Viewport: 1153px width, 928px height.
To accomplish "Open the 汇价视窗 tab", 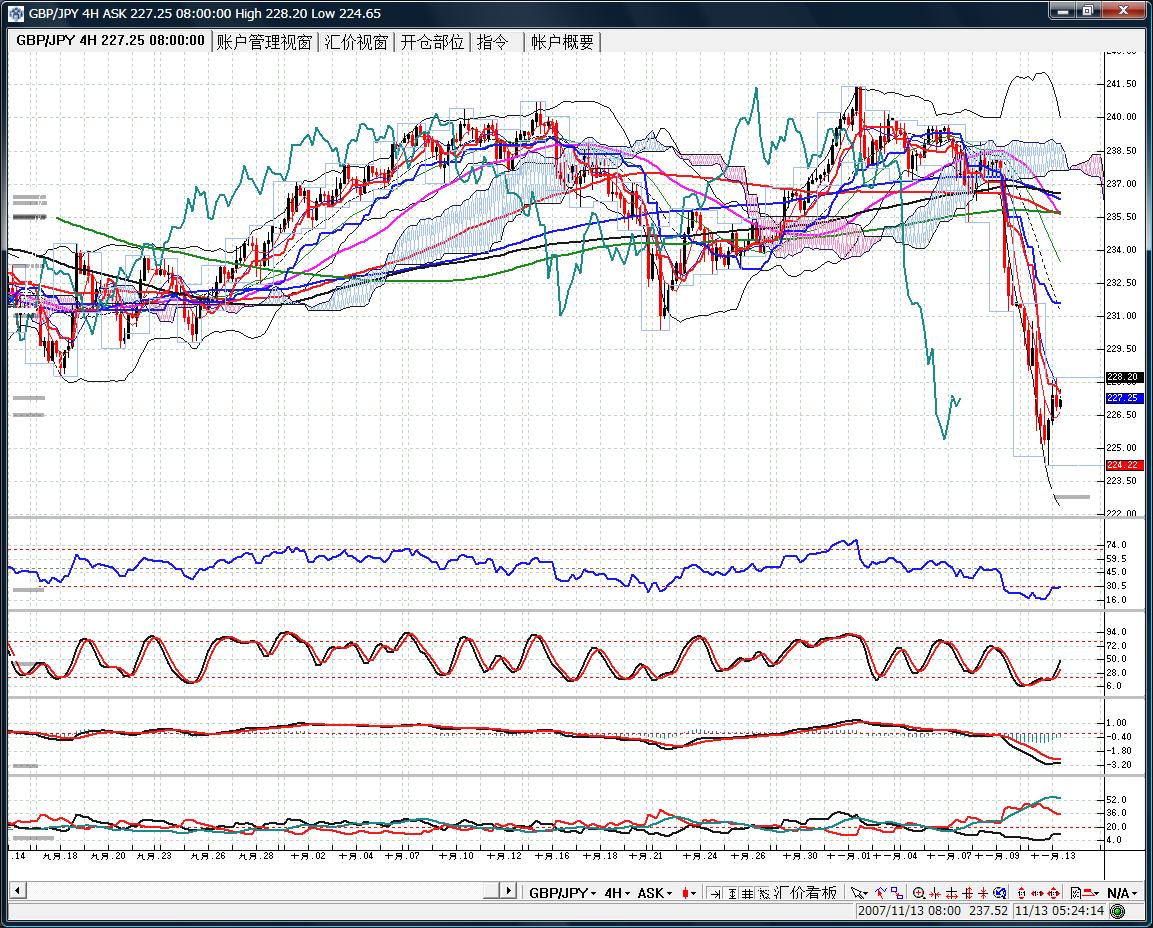I will tap(356, 42).
